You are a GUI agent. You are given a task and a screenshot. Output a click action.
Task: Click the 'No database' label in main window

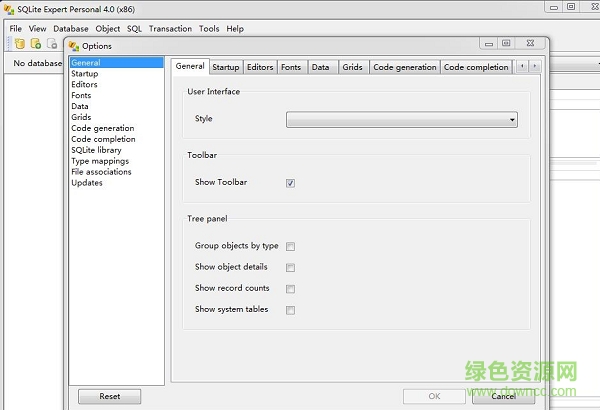coord(38,63)
